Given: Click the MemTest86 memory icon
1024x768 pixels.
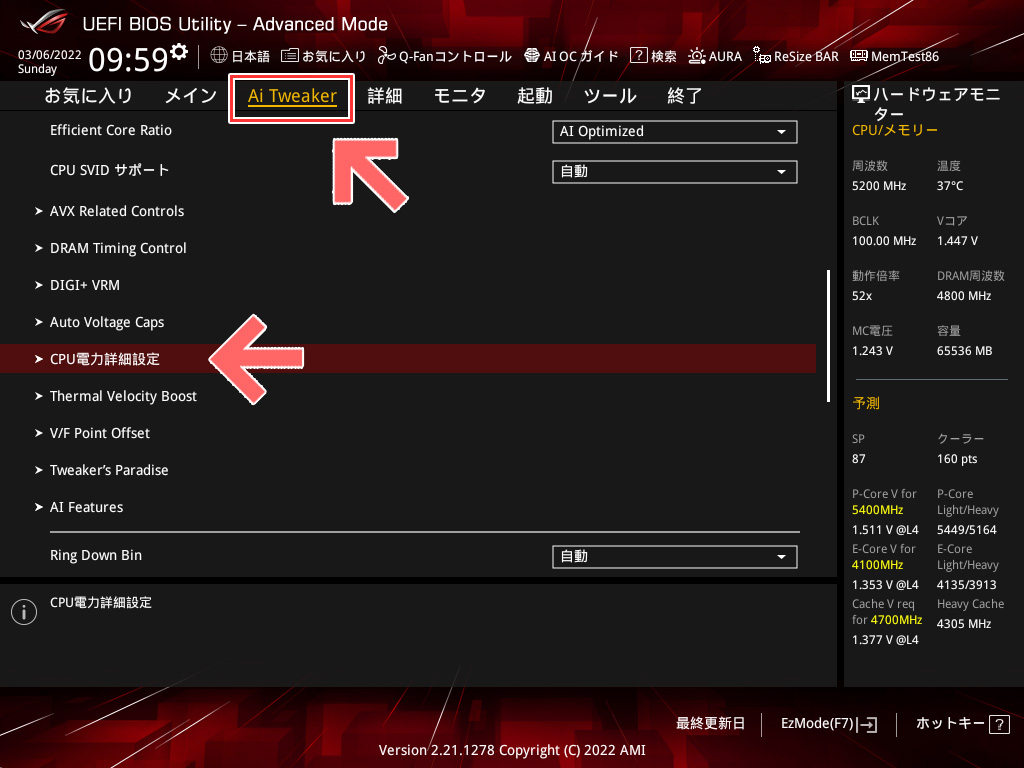Looking at the screenshot, I should click(x=859, y=56).
